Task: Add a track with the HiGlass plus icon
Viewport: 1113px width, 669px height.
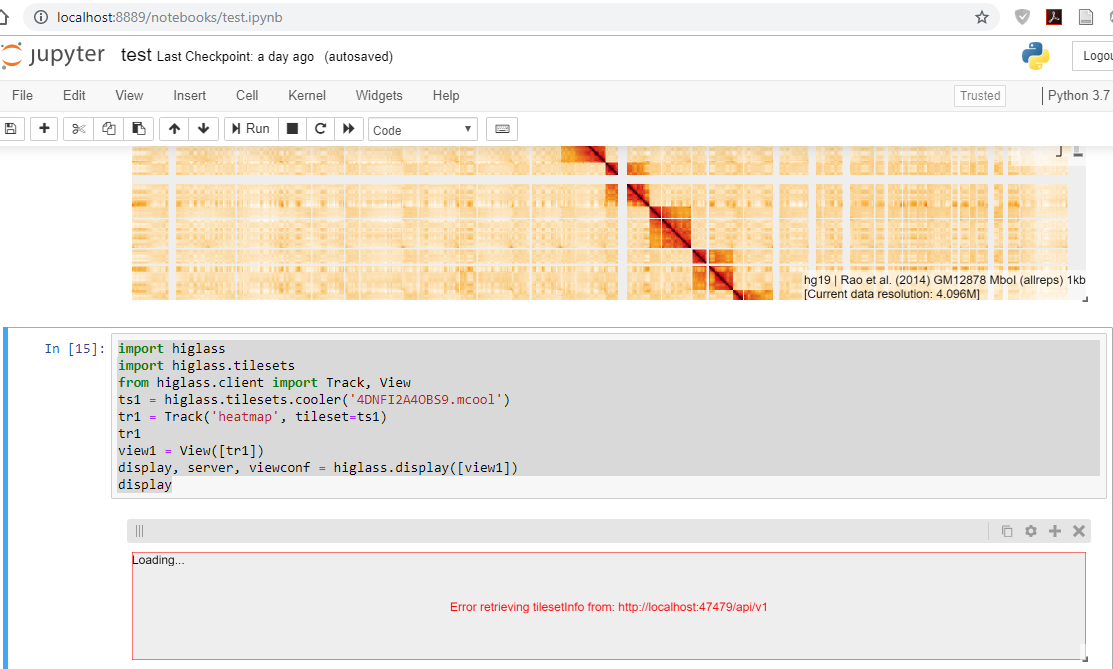Action: coord(1055,531)
